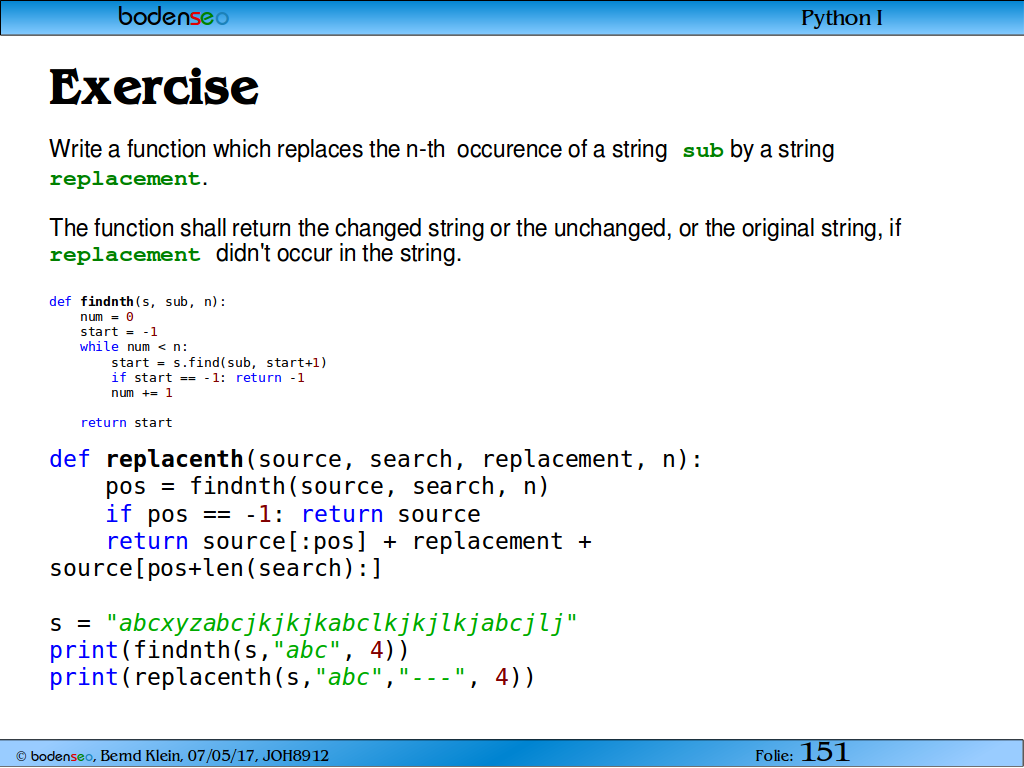Click the line "def replacenth(source, search, replacement, n):"
This screenshot has height=768, width=1024.
(376, 460)
